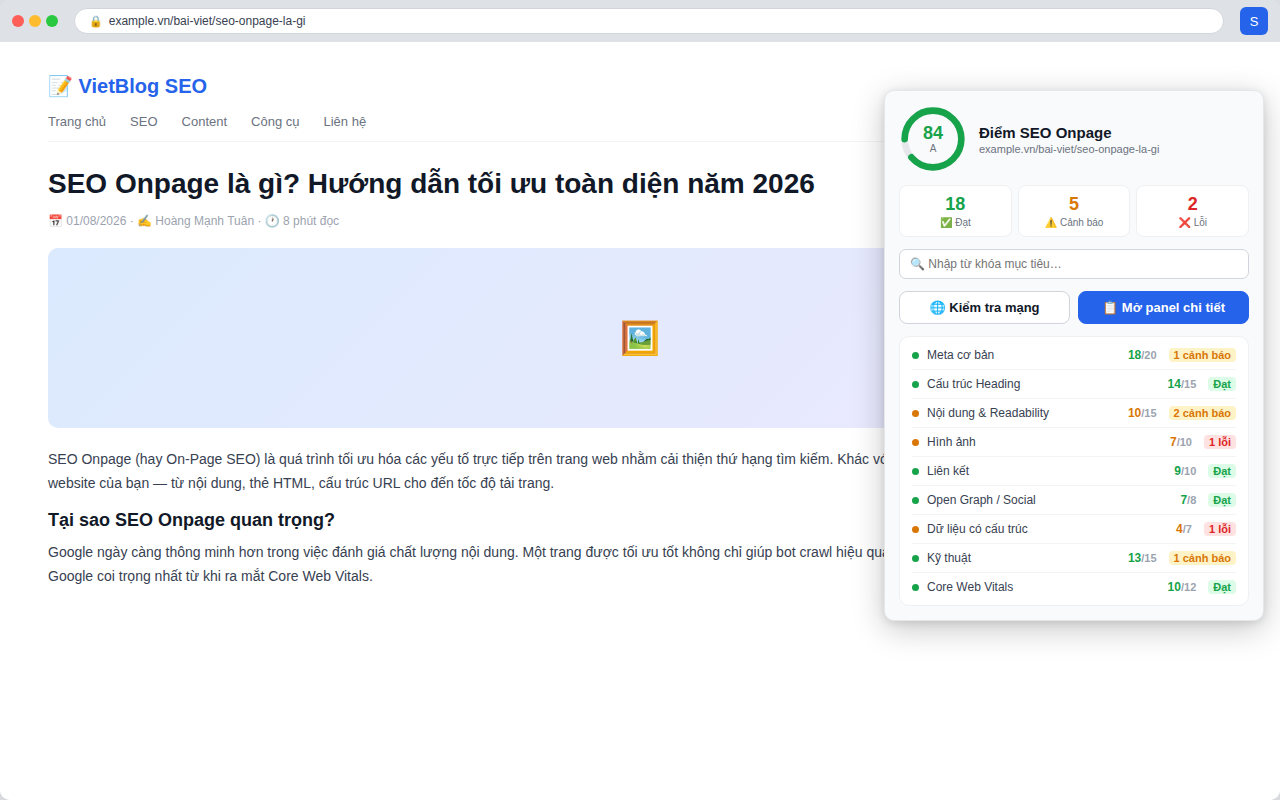Click the Điểm SEO Onpage panel title
This screenshot has height=800, width=1280.
1045,133
